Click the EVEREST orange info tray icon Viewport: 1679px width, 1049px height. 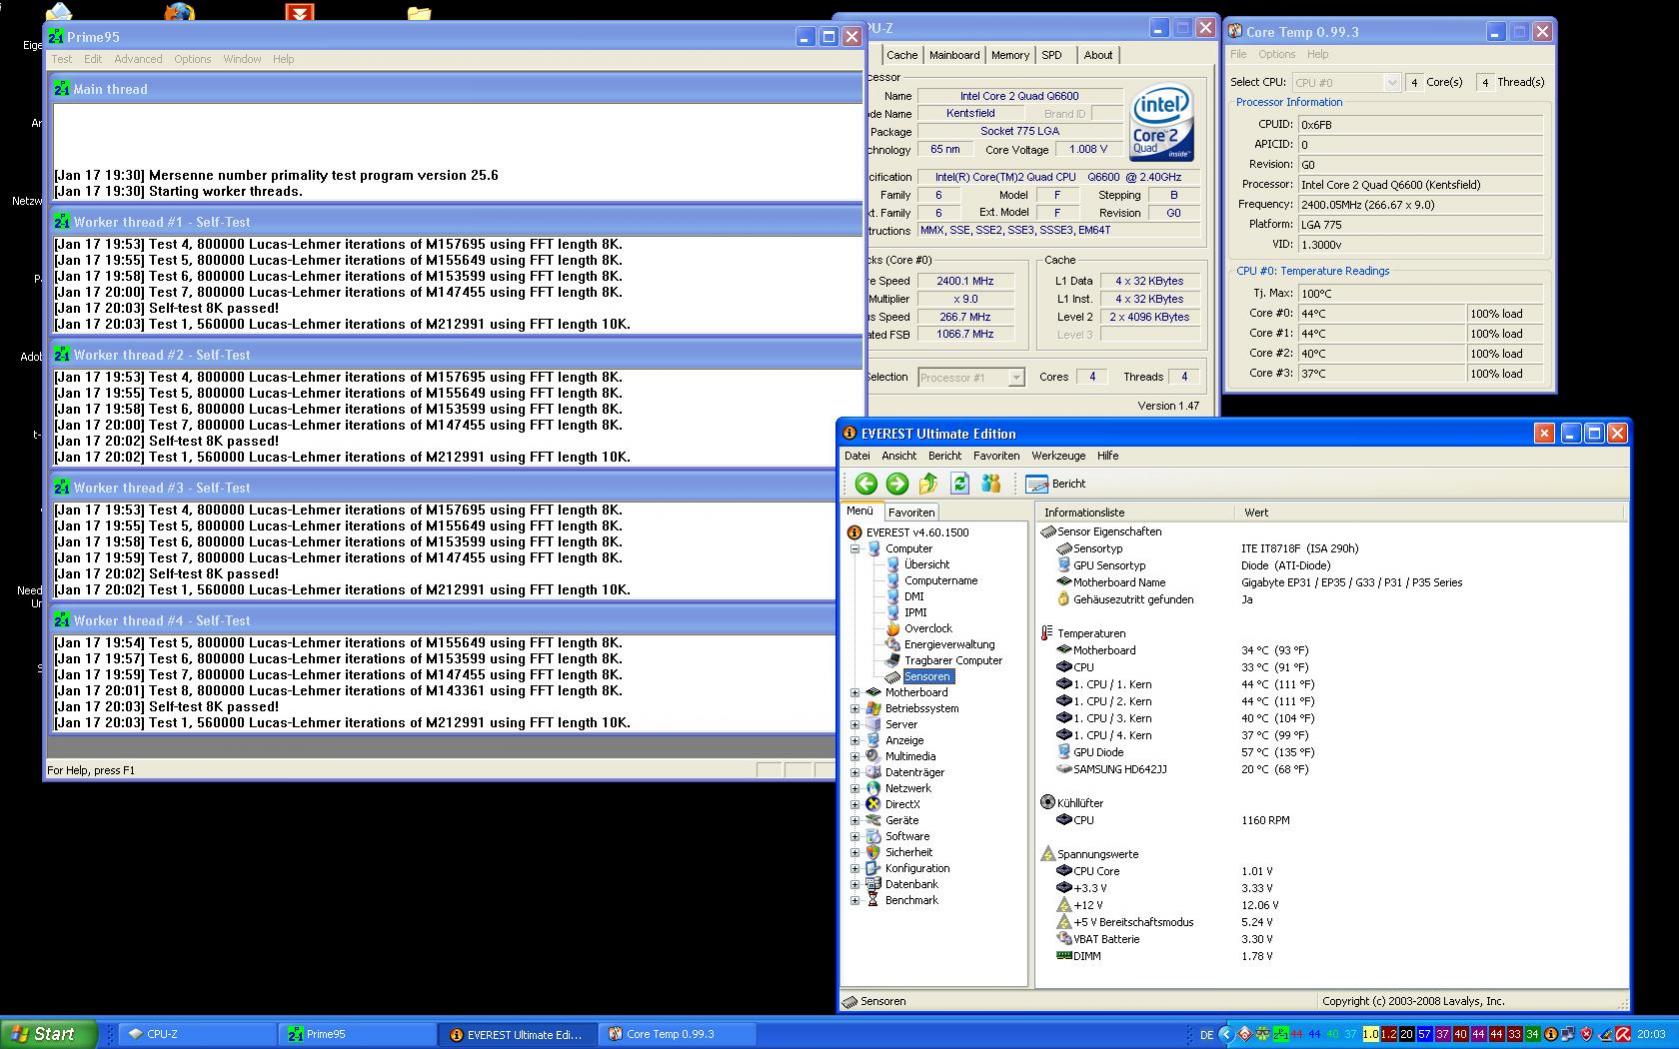1550,1035
